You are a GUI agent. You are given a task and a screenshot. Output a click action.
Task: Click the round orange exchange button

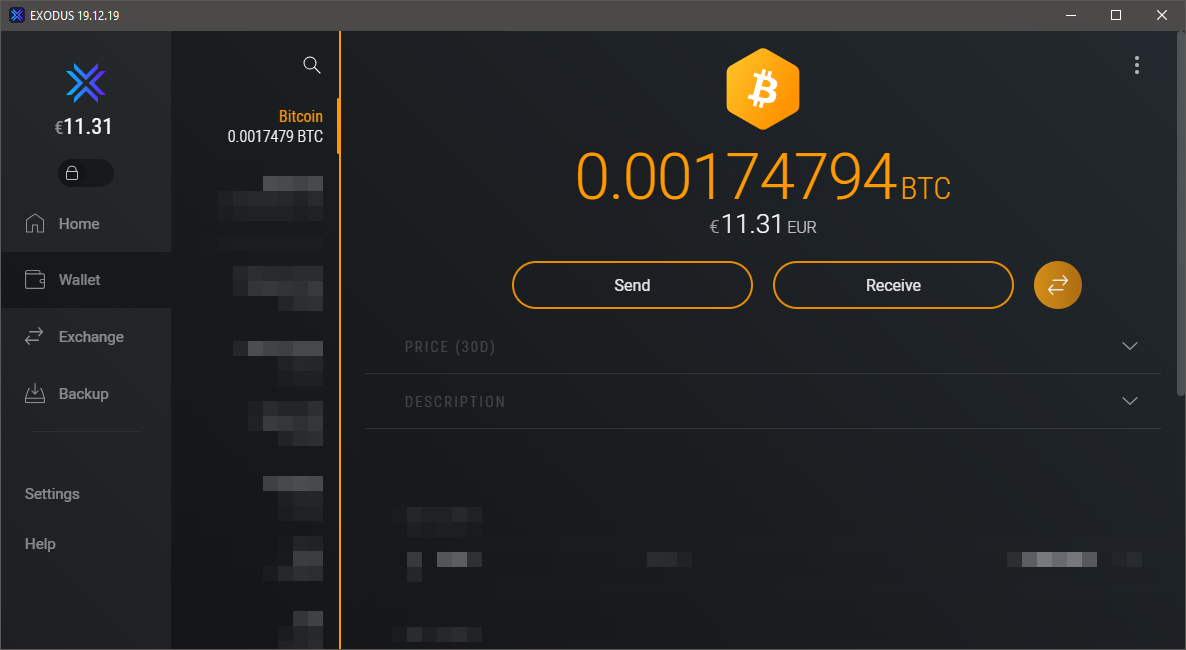1057,285
